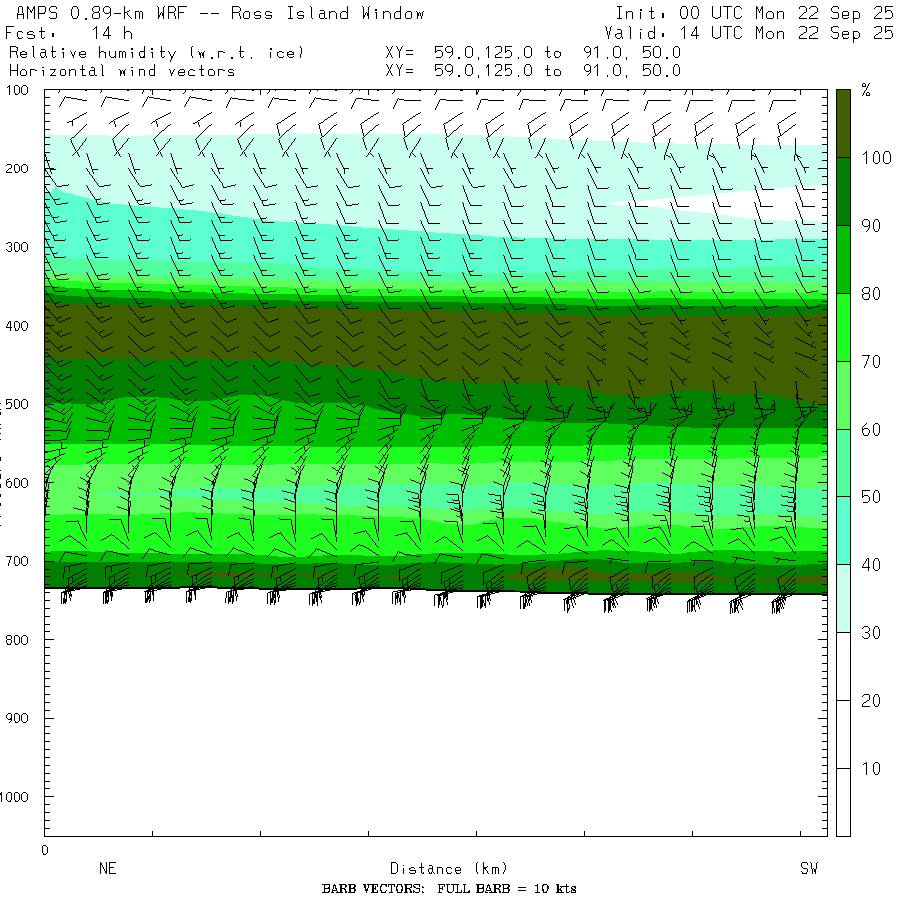The height and width of the screenshot is (900, 900).
Task: Click the 600 label on pressure axis
Action: click(x=17, y=483)
